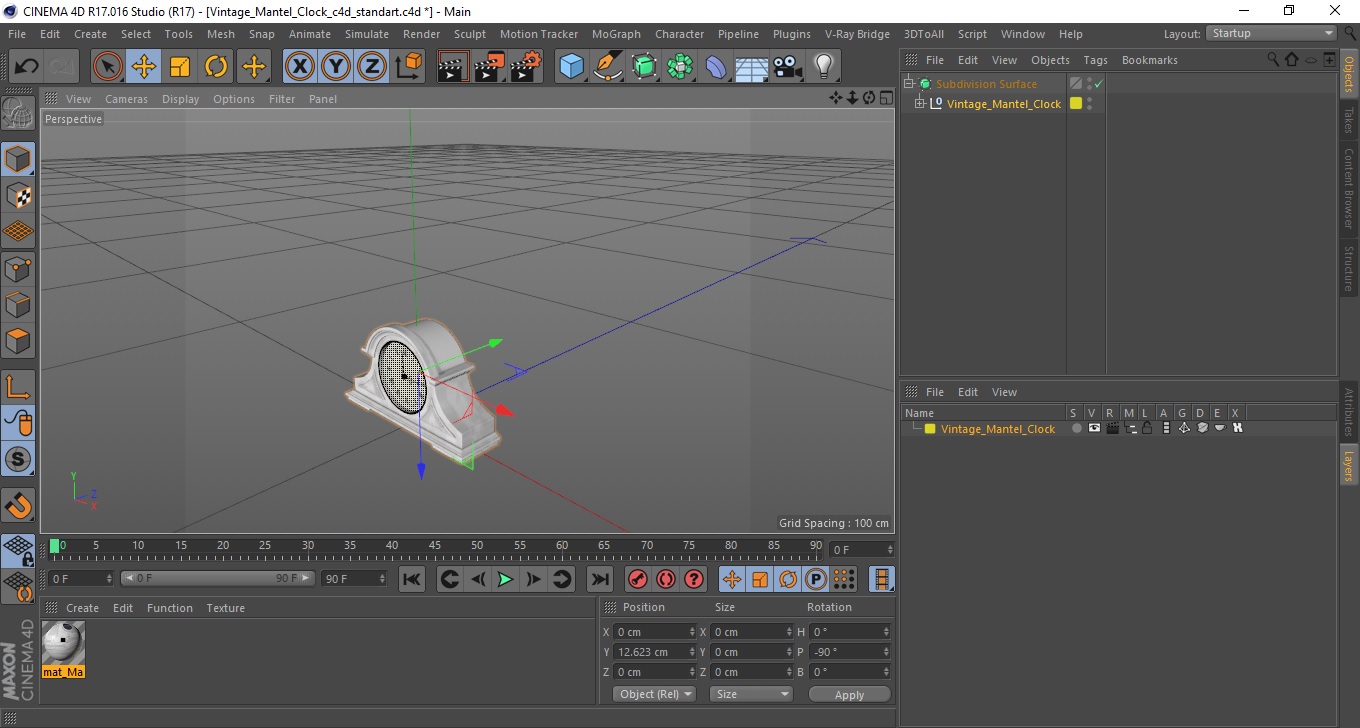Switch the coordinate system icon
1360x728 pixels.
(x=408, y=67)
